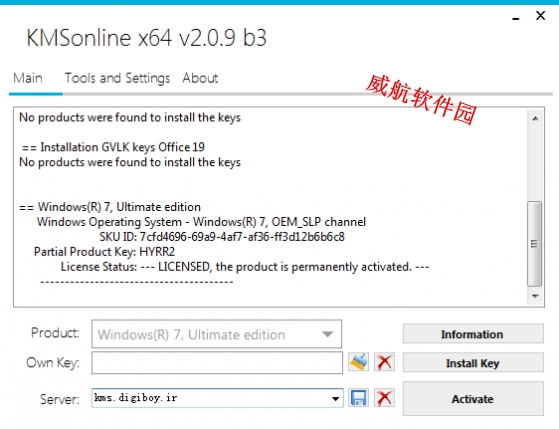Focus the Own Key input field
559x429 pixels.
(217, 363)
